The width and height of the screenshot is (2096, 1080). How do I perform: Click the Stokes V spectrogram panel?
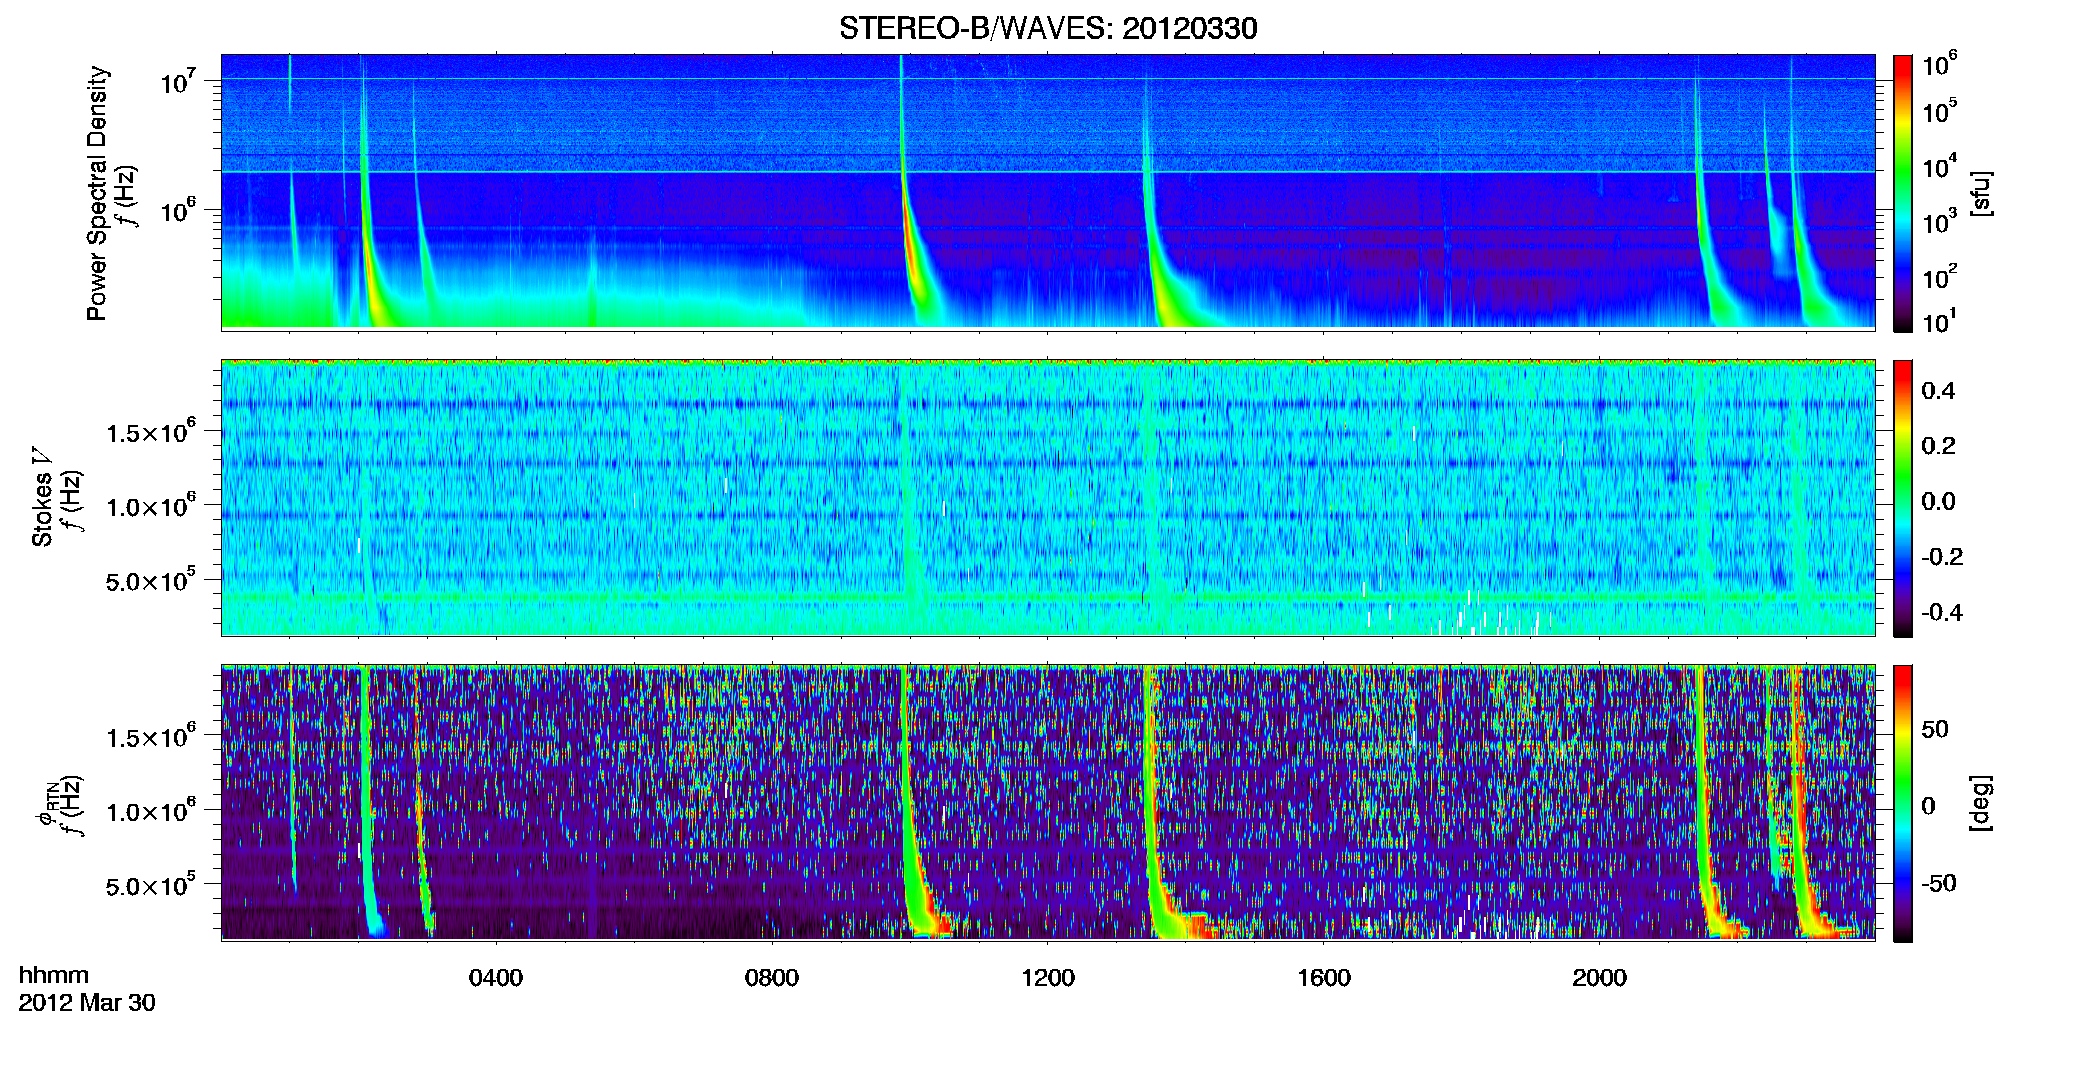(x=1048, y=498)
